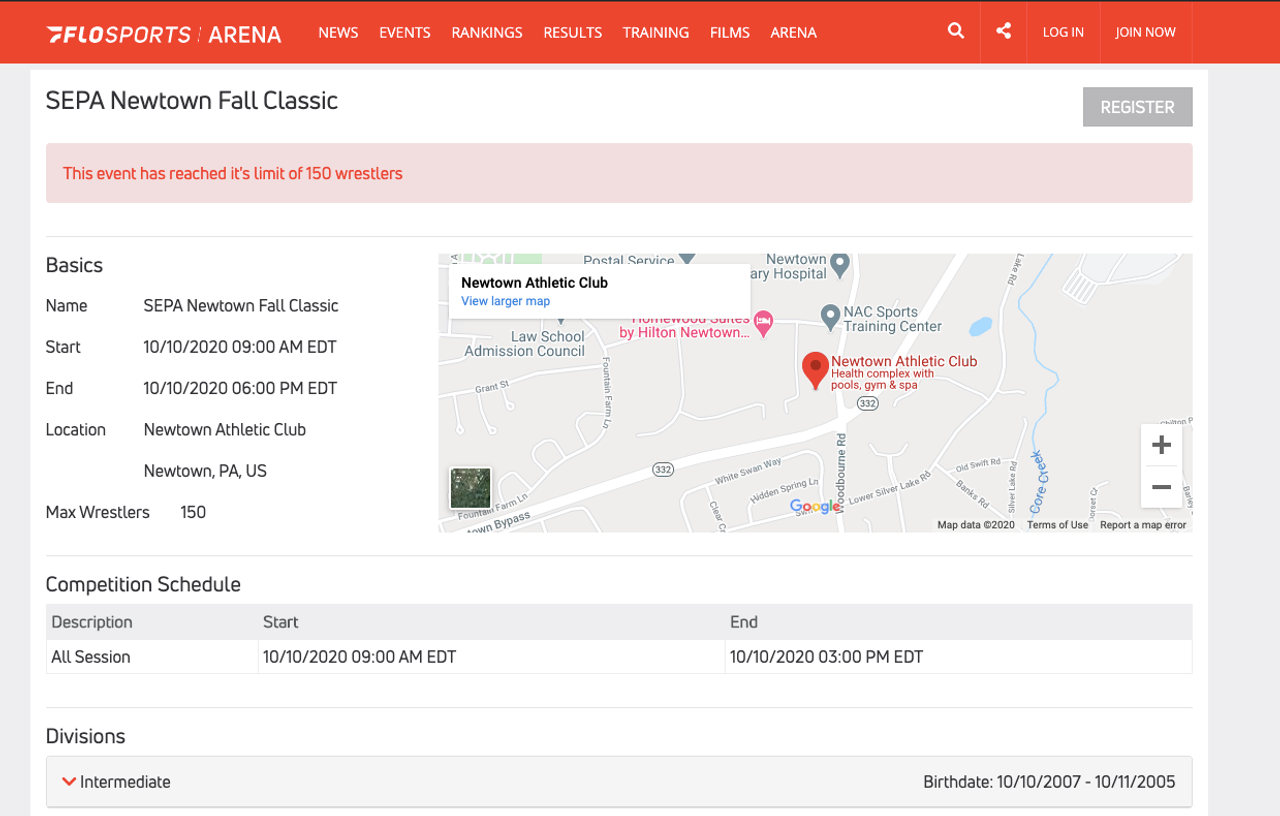Click Report a map error
This screenshot has width=1280, height=816.
tap(1143, 523)
